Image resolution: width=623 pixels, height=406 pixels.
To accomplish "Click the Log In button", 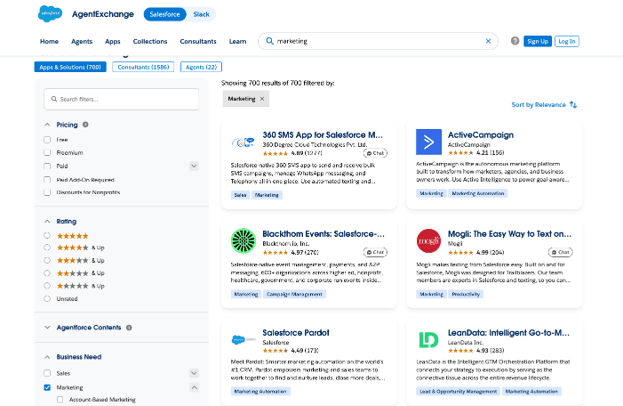I will [567, 41].
